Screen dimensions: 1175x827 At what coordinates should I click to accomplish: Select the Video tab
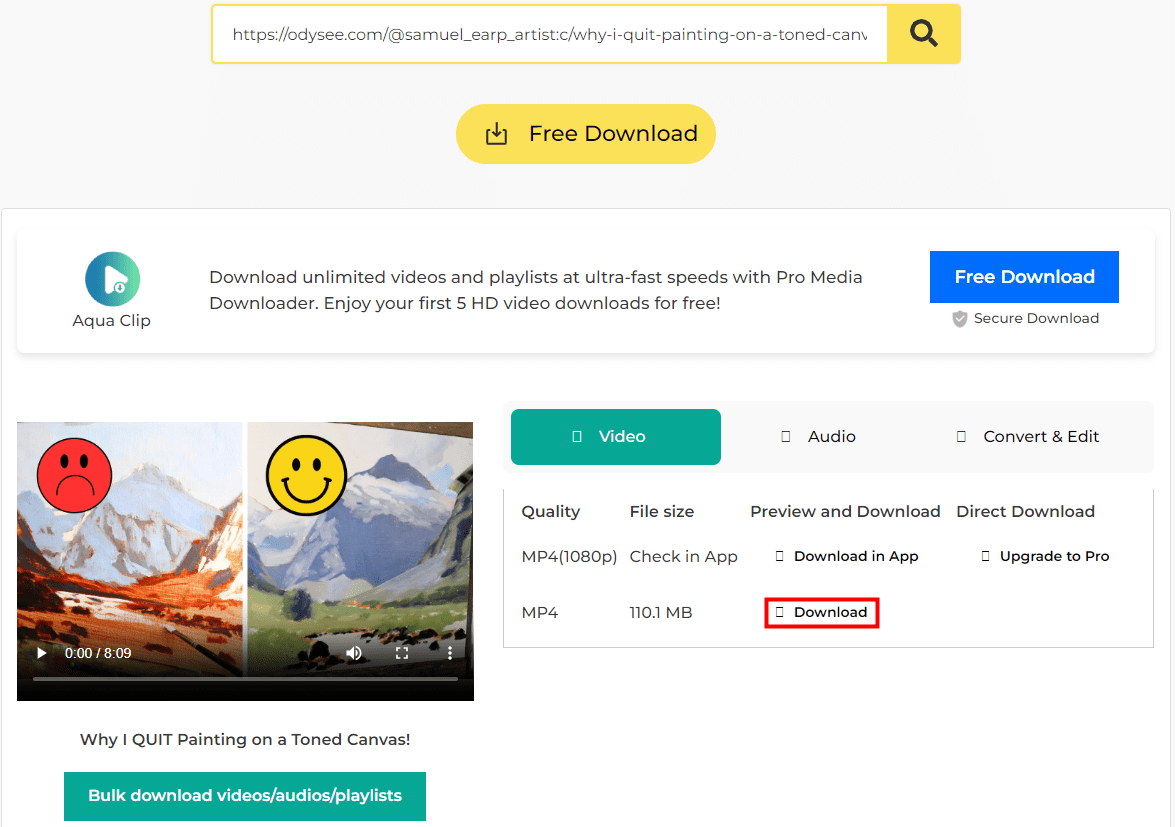point(615,437)
